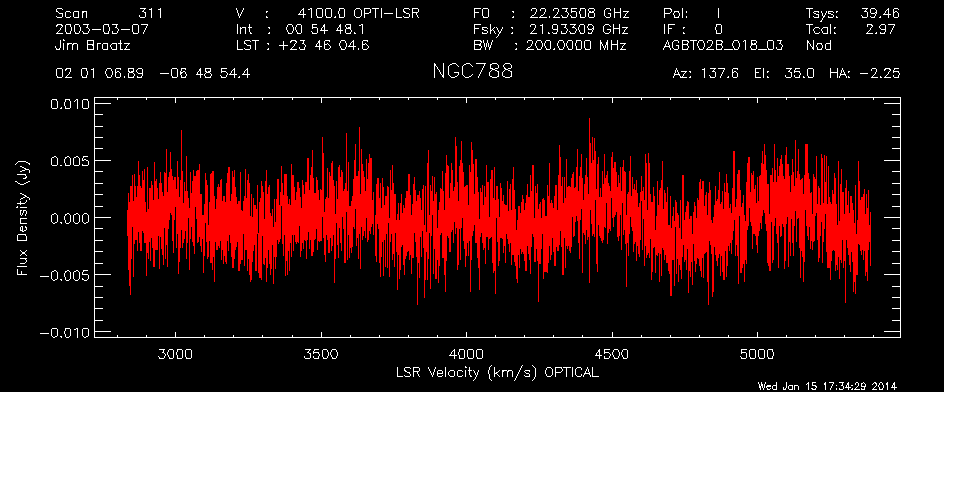This screenshot has width=962, height=490.
Task: Click the x-axis tick label 5000
Action: (757, 354)
